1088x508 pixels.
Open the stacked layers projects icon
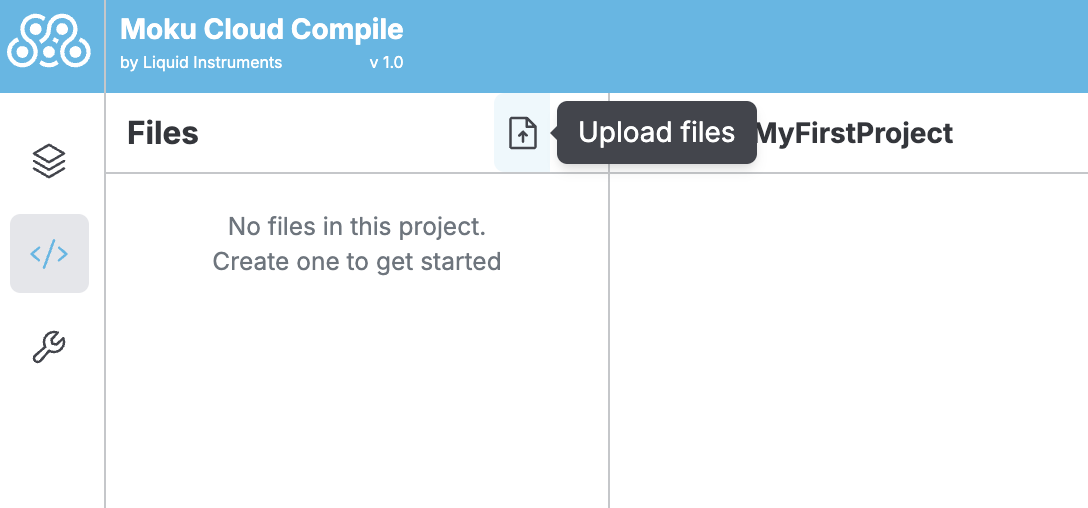coord(49,160)
